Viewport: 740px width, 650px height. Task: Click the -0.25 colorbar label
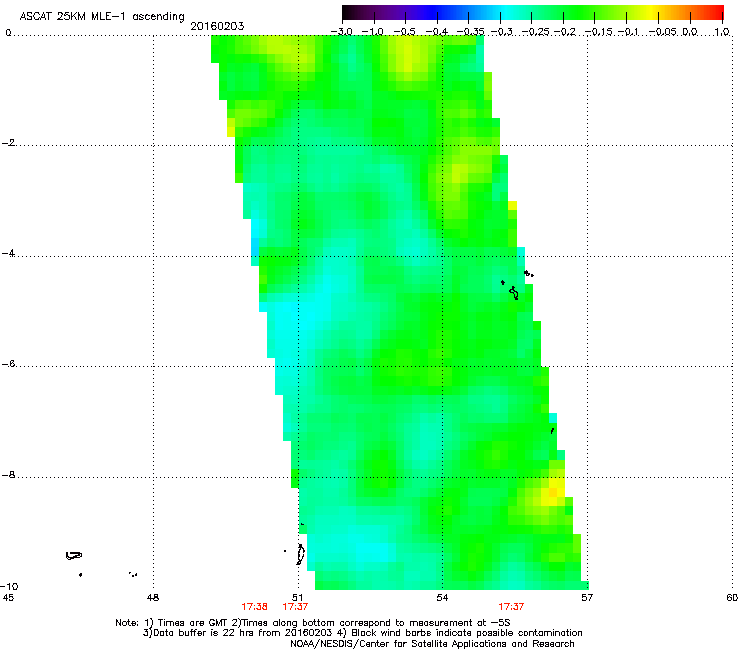[535, 32]
